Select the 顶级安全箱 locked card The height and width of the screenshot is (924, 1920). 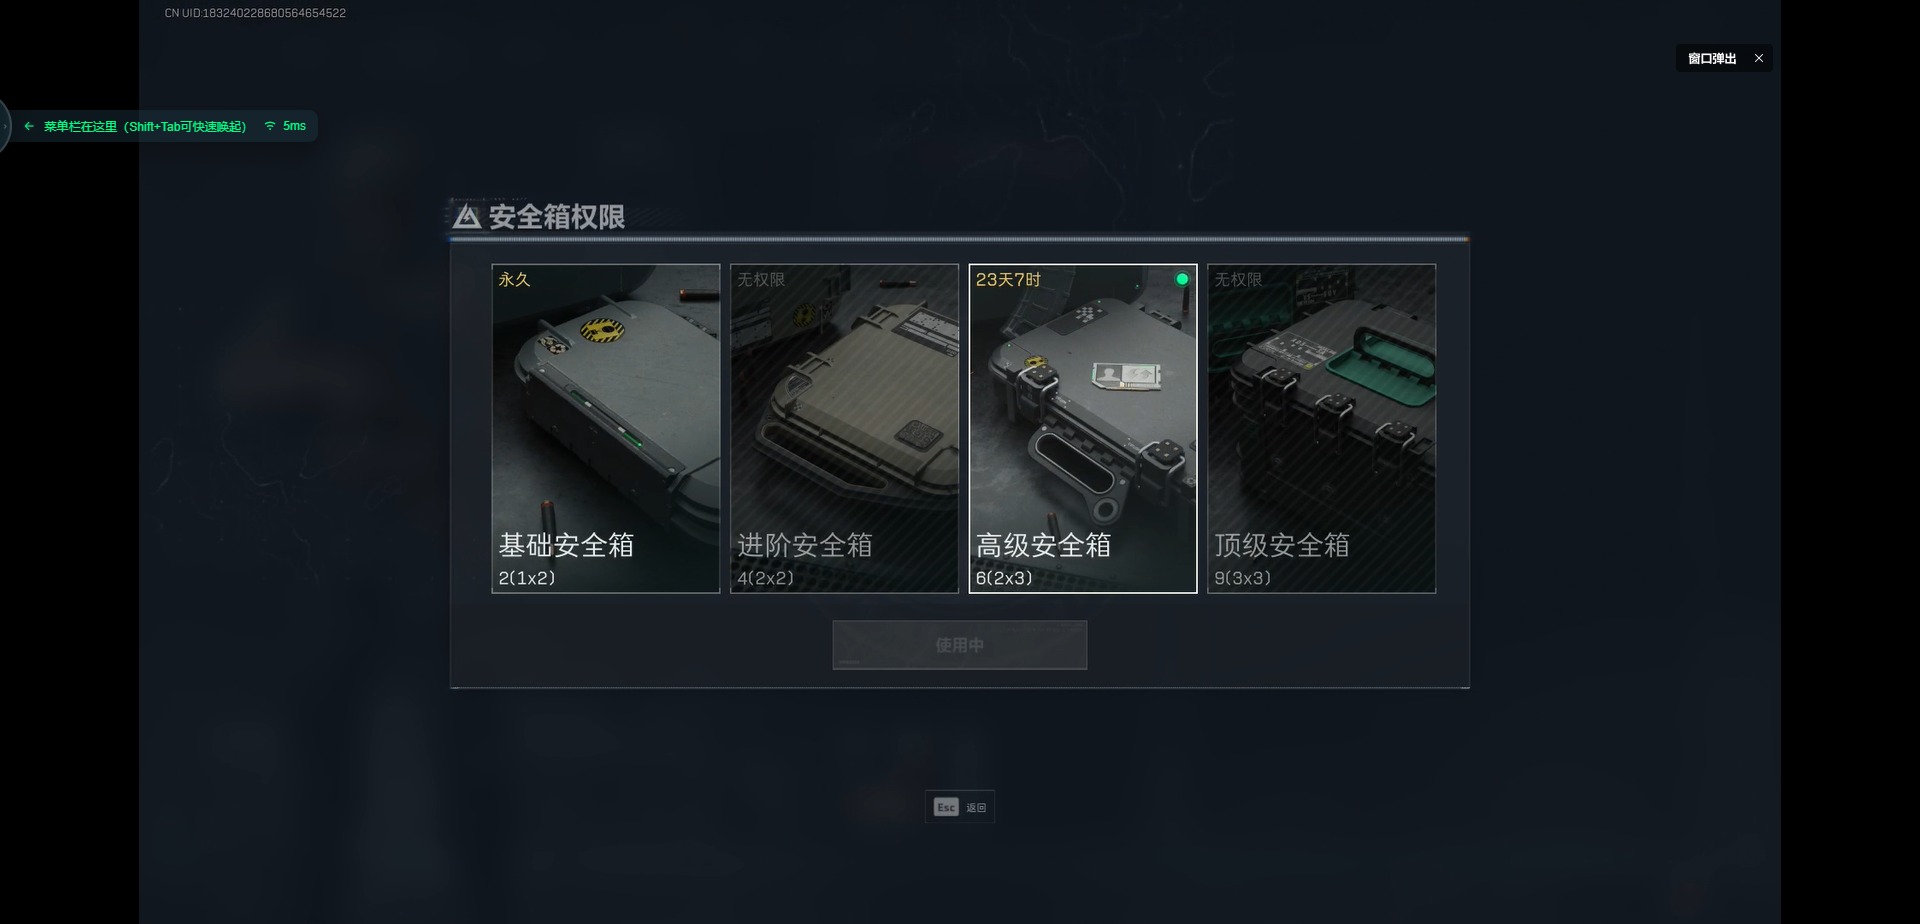[1321, 428]
